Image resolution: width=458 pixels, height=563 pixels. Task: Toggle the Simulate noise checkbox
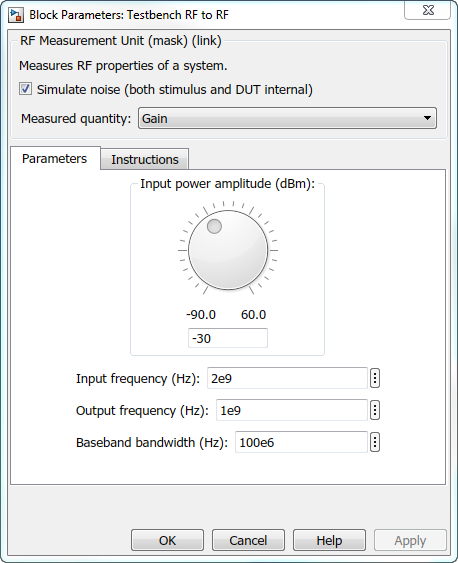point(25,89)
